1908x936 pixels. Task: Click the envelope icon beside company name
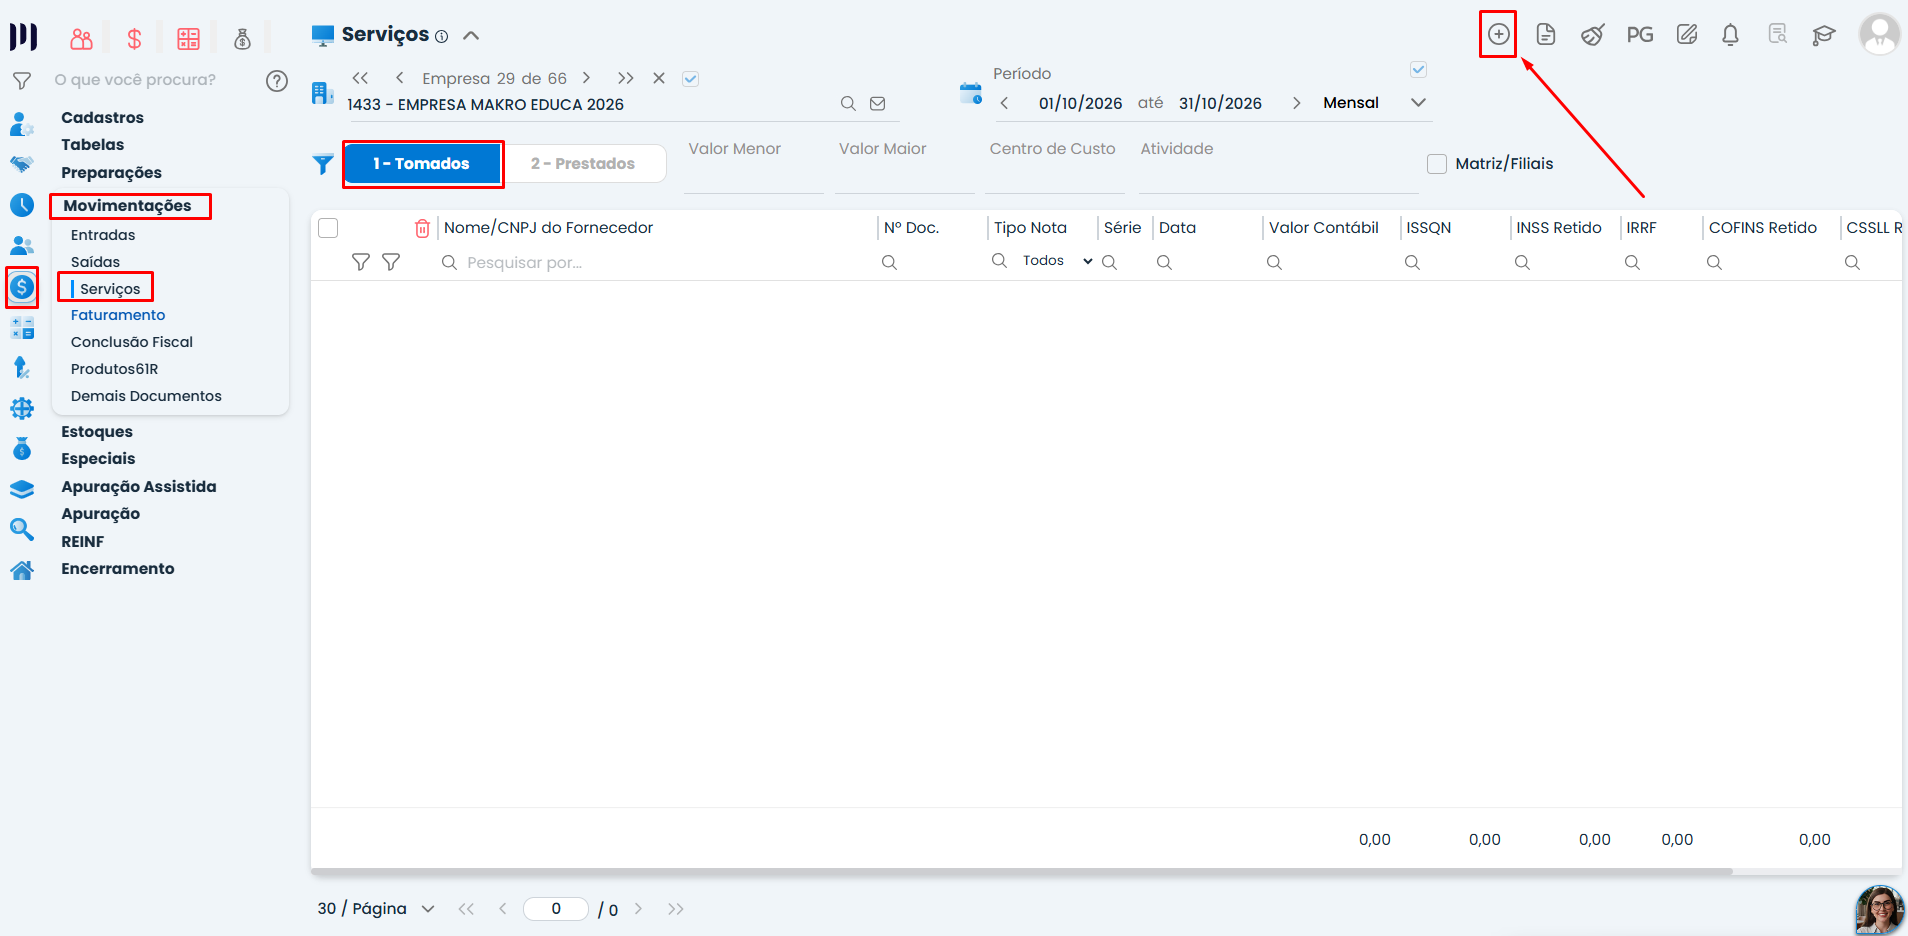pyautogui.click(x=878, y=104)
